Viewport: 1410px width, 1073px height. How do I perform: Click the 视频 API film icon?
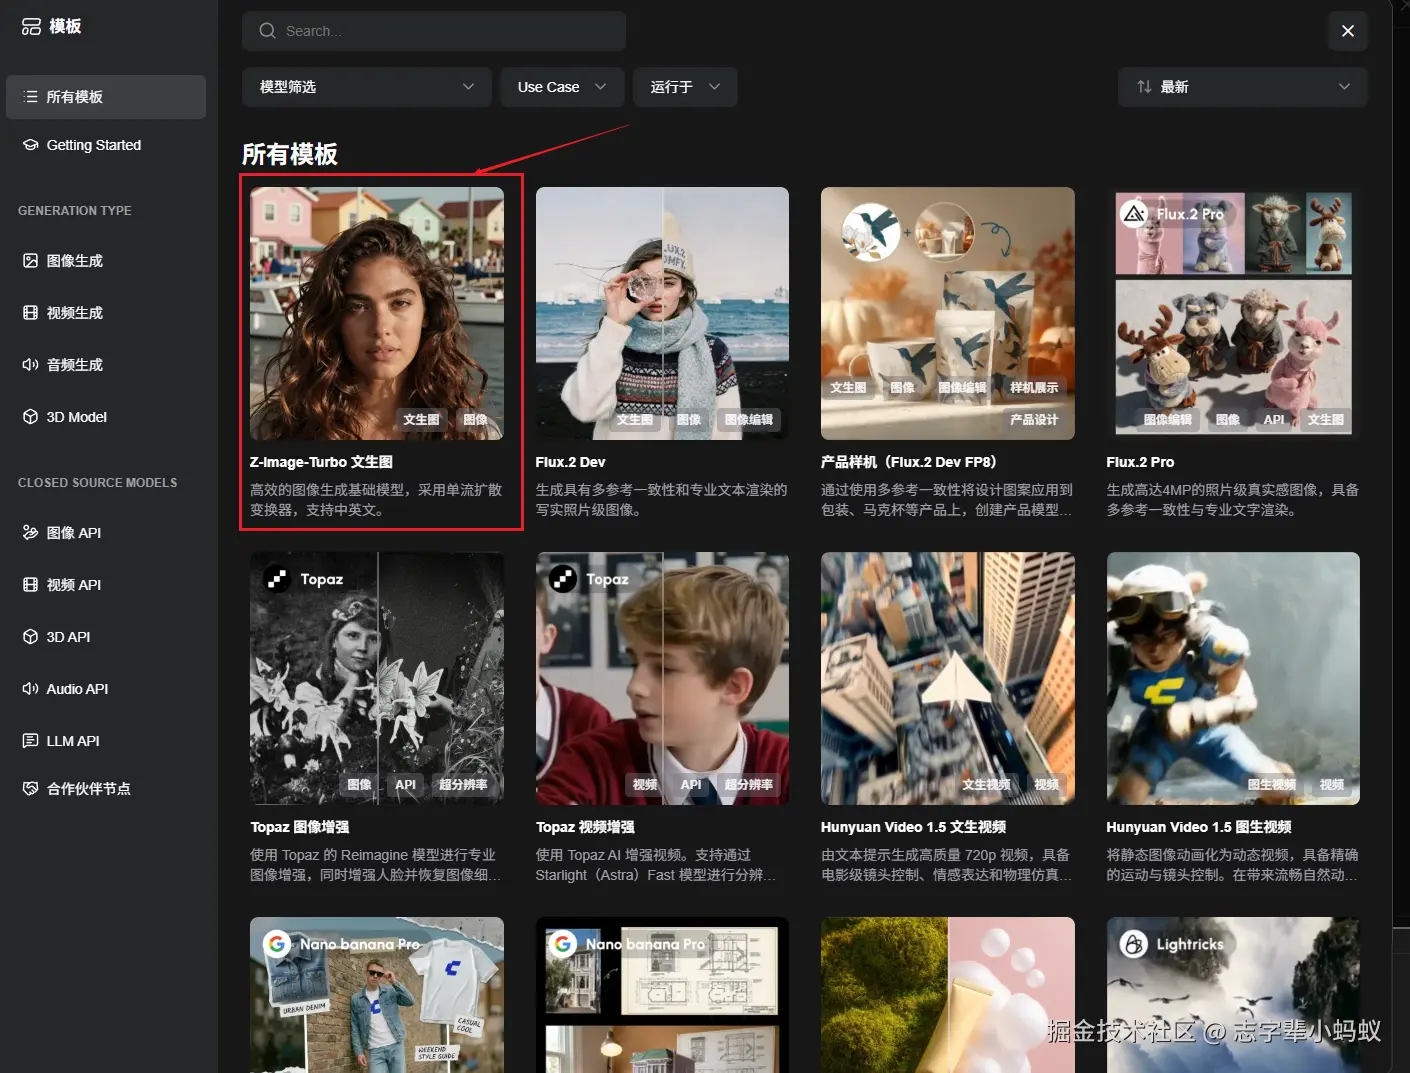click(30, 585)
